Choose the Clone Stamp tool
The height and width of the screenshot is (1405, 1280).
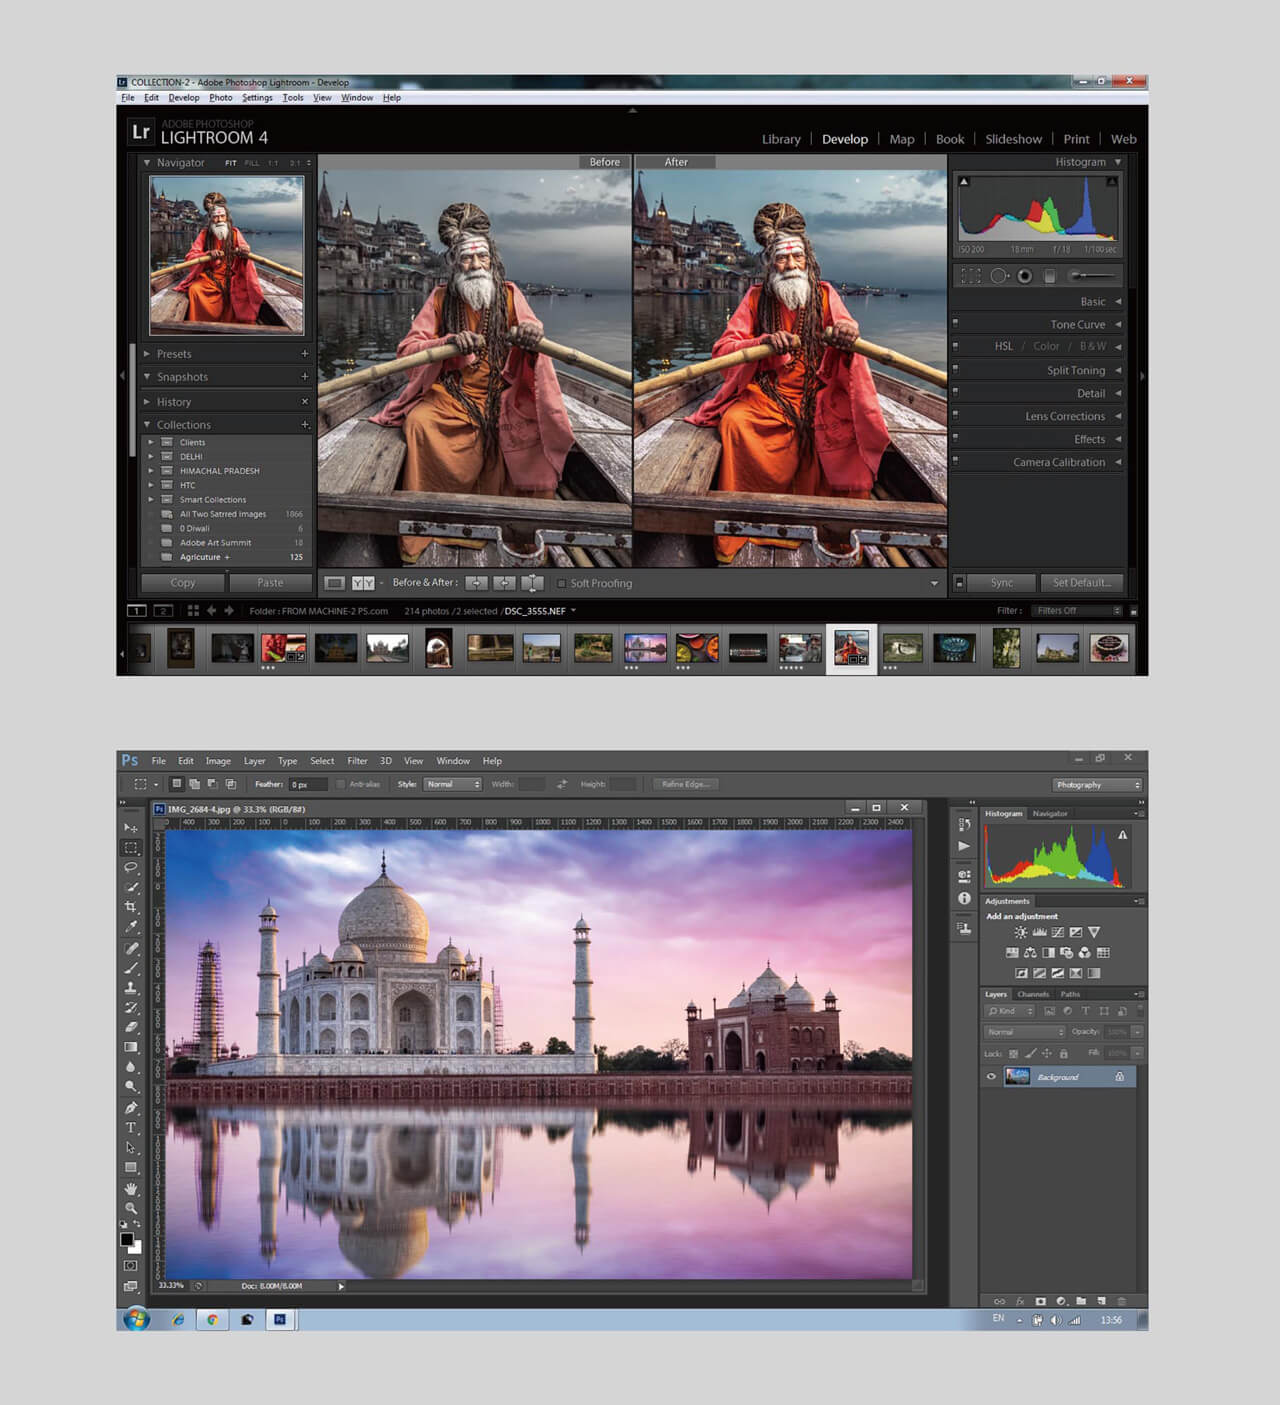pyautogui.click(x=131, y=988)
